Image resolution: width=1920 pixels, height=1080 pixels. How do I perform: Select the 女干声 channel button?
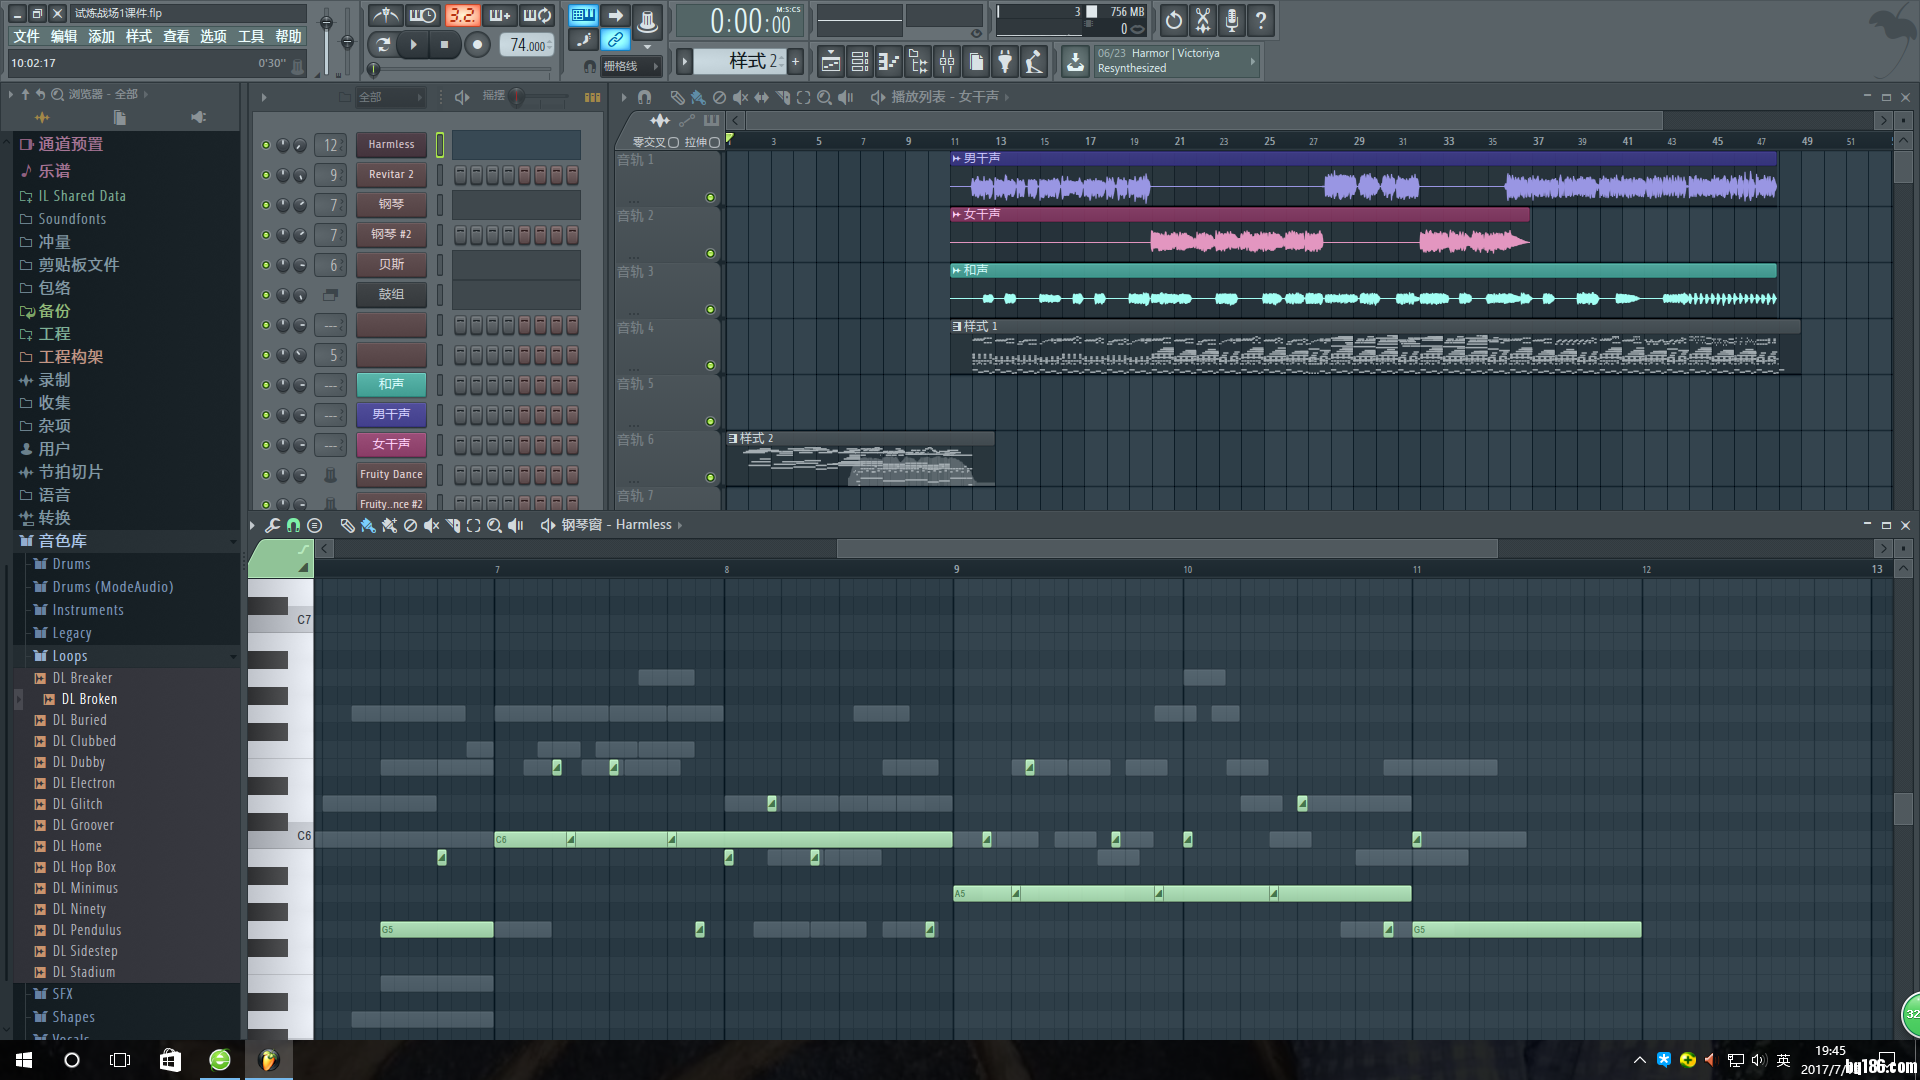click(391, 445)
